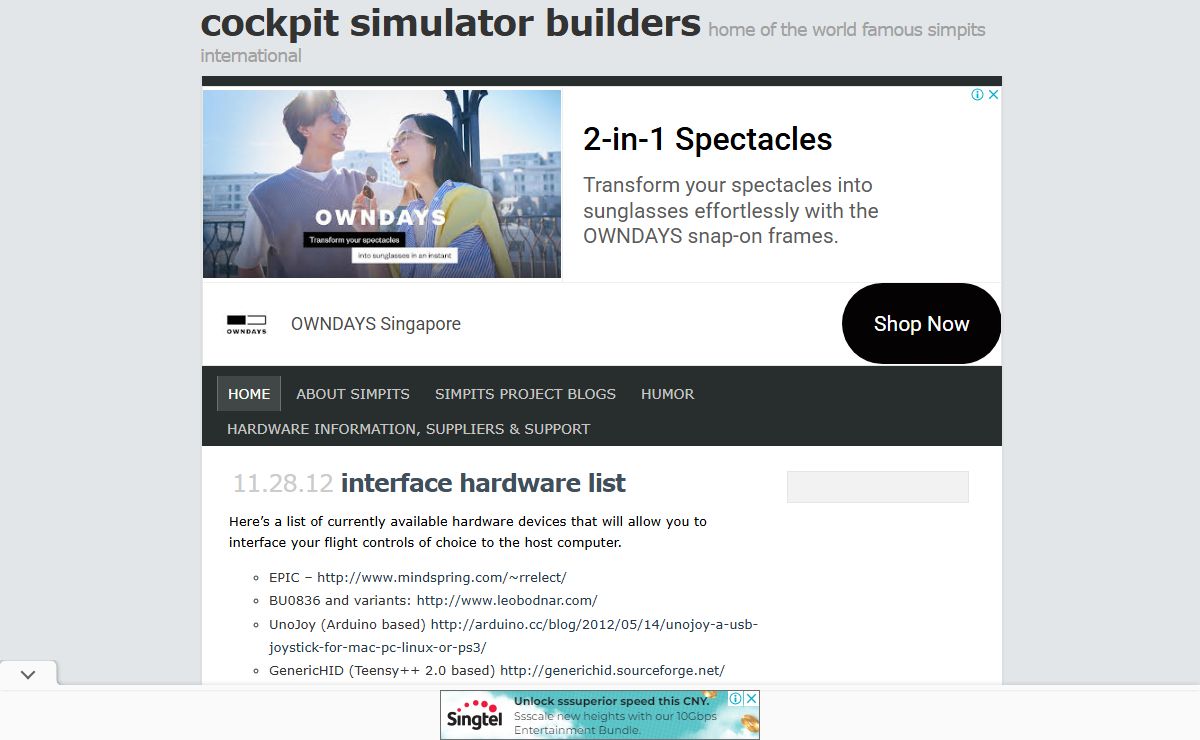
Task: Open the interface hardware list post title
Action: pos(483,483)
